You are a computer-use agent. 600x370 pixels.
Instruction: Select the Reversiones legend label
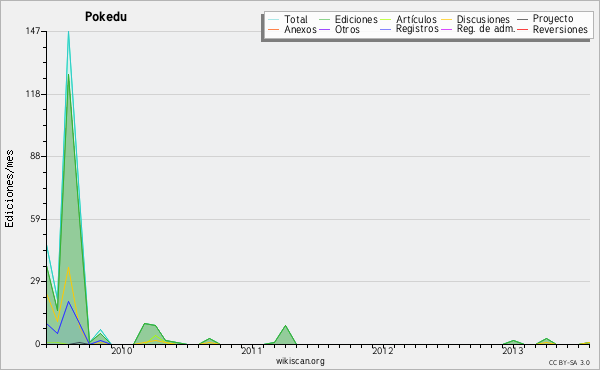pyautogui.click(x=560, y=29)
